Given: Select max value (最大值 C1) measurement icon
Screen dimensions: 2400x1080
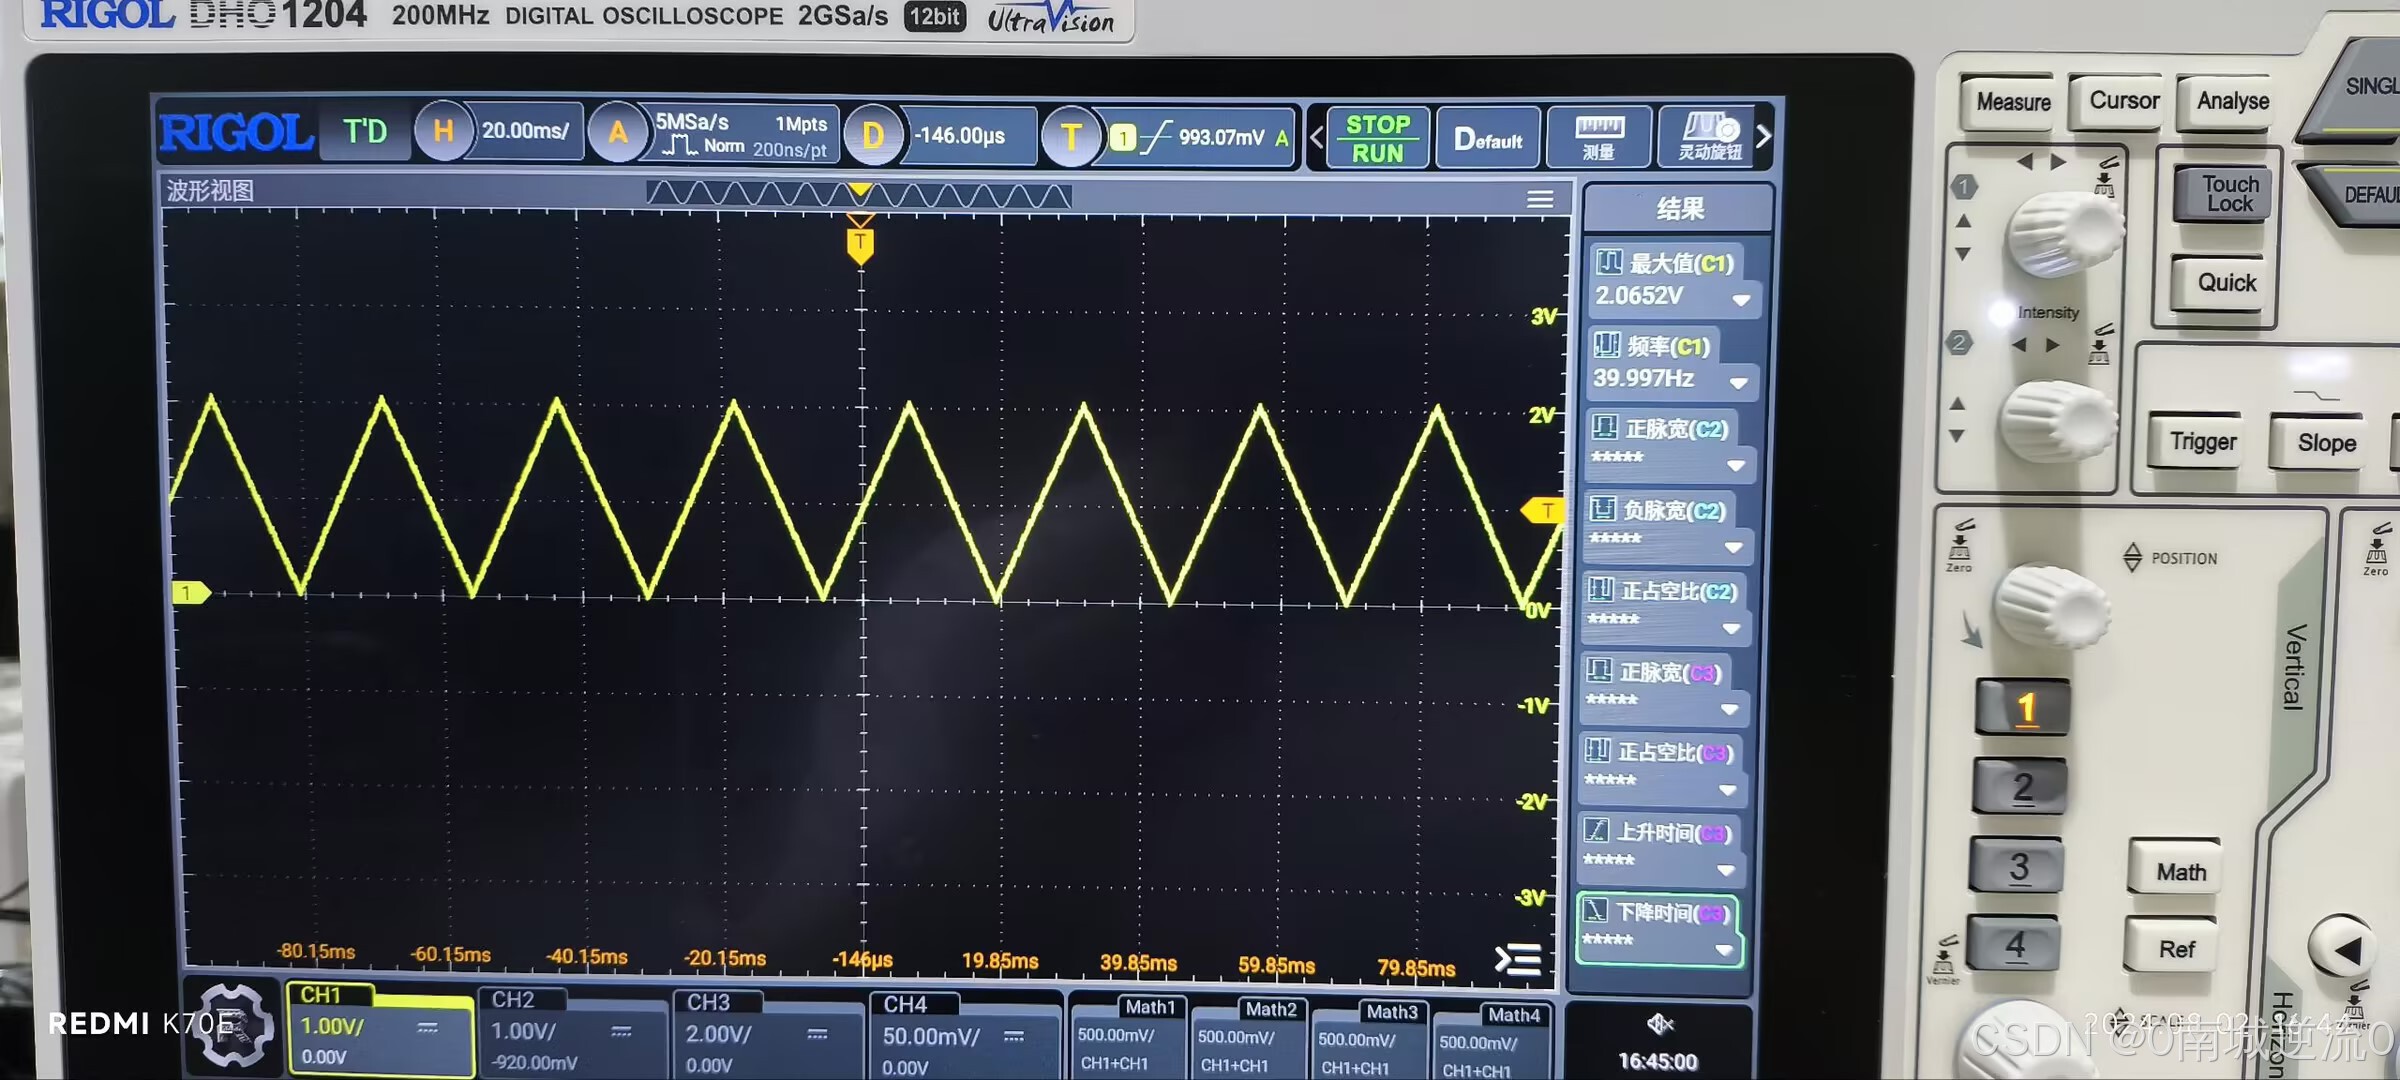Looking at the screenshot, I should [1609, 263].
